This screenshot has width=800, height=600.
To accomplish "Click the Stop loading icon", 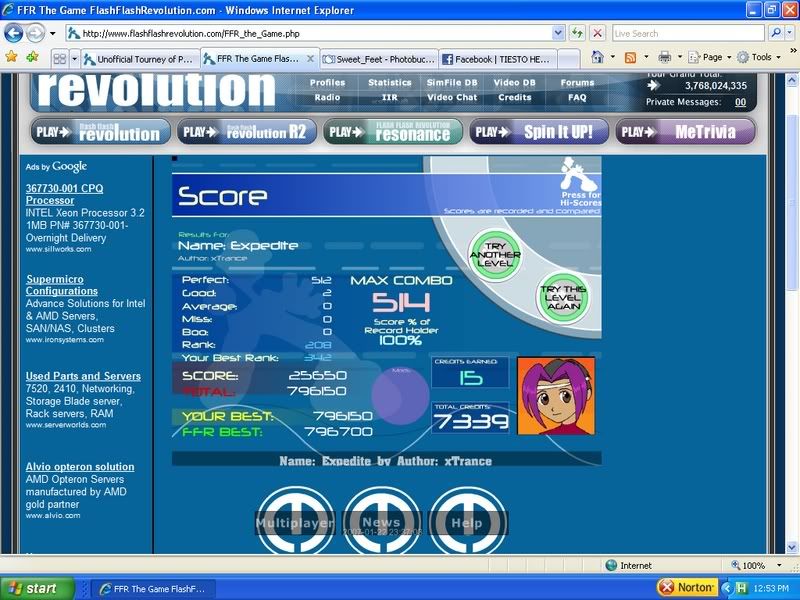I will point(597,33).
